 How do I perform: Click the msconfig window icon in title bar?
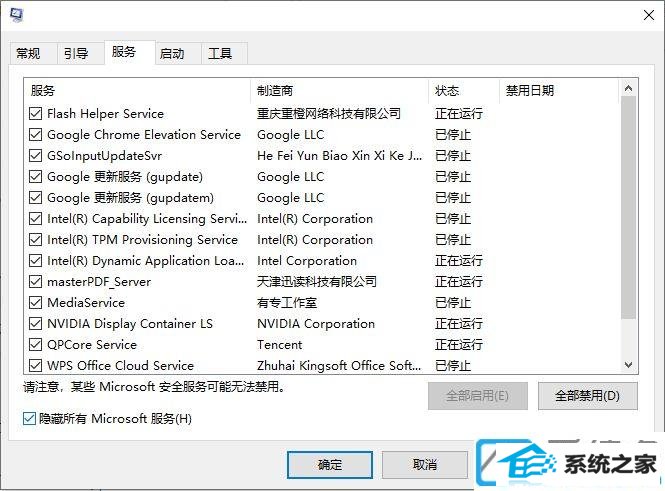click(17, 15)
